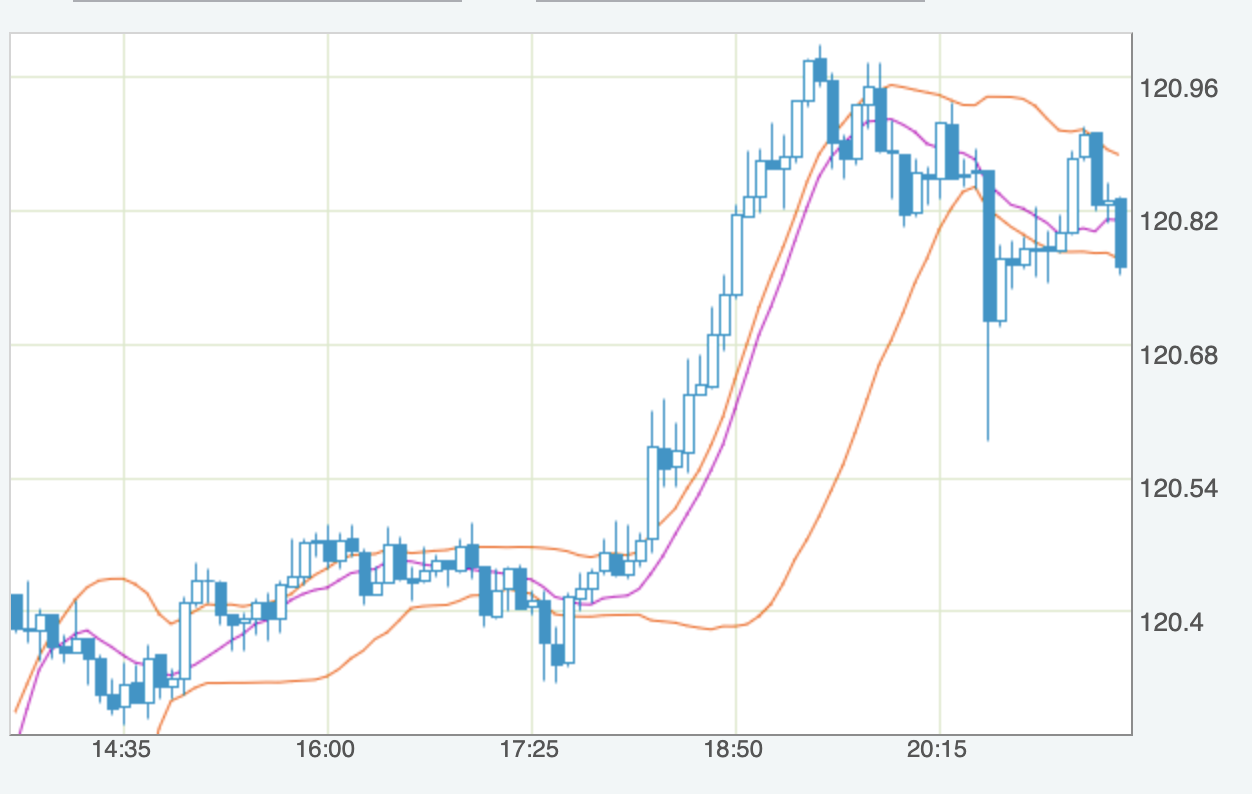Click the 120.96 price axis label
The width and height of the screenshot is (1252, 794).
point(1179,89)
